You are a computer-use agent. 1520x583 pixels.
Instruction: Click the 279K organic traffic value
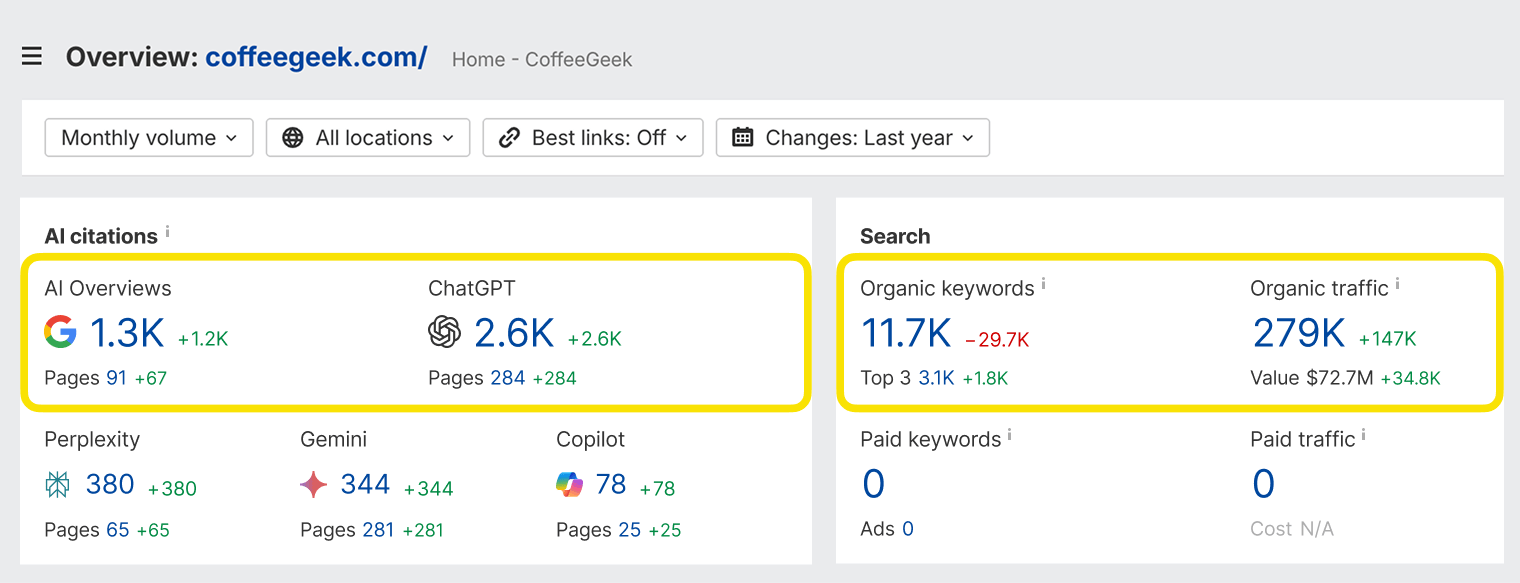[x=1298, y=332]
